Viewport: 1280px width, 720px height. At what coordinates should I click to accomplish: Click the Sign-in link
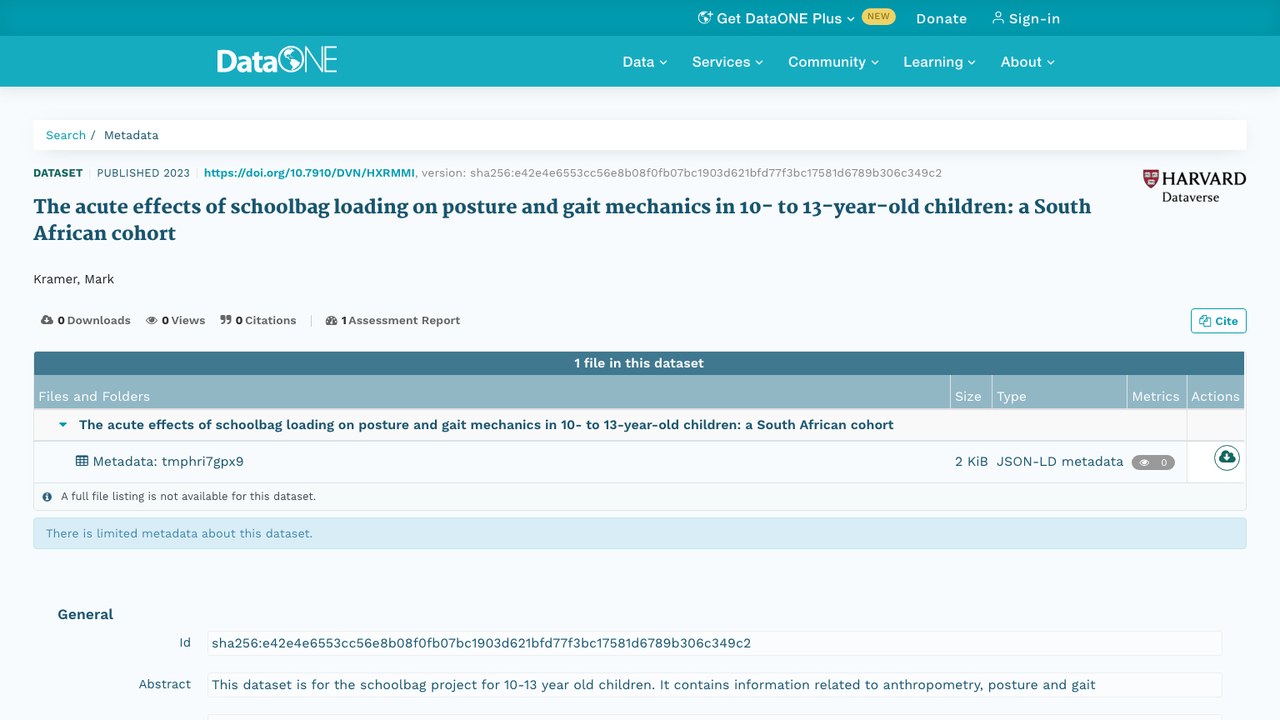(1026, 18)
